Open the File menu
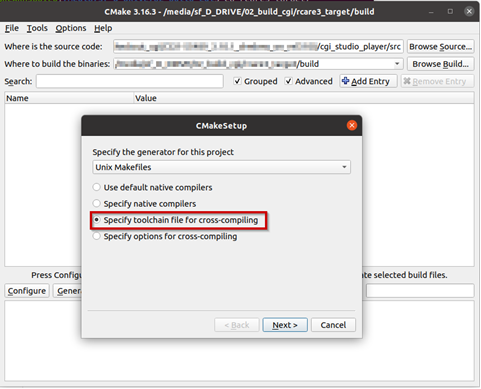Viewport: 481px width, 389px height. 12,28
